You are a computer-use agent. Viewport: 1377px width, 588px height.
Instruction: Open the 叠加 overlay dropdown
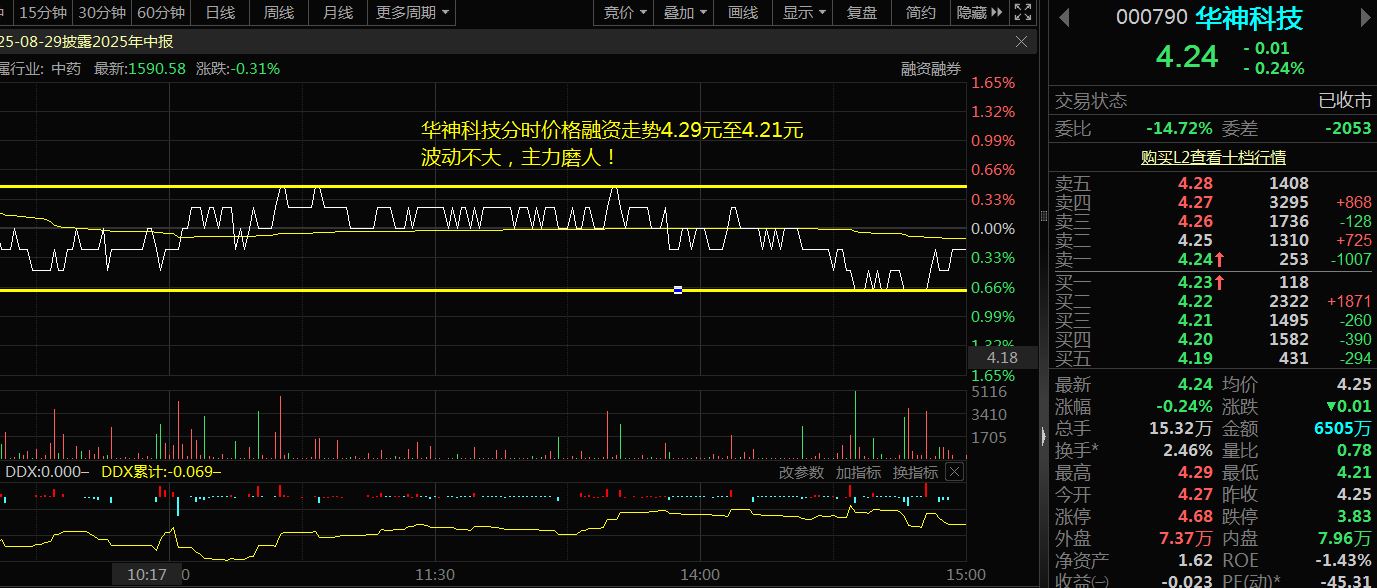click(685, 12)
